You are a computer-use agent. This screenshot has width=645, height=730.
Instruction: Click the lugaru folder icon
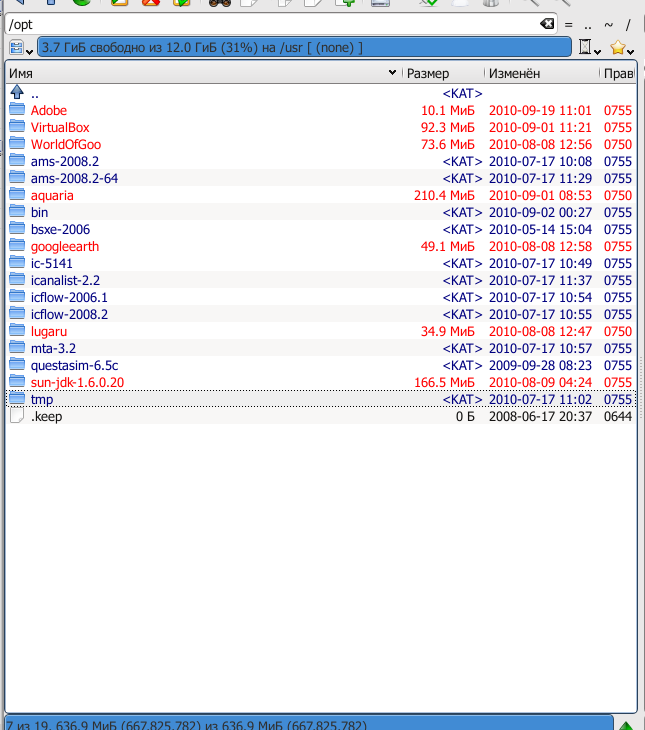point(17,331)
